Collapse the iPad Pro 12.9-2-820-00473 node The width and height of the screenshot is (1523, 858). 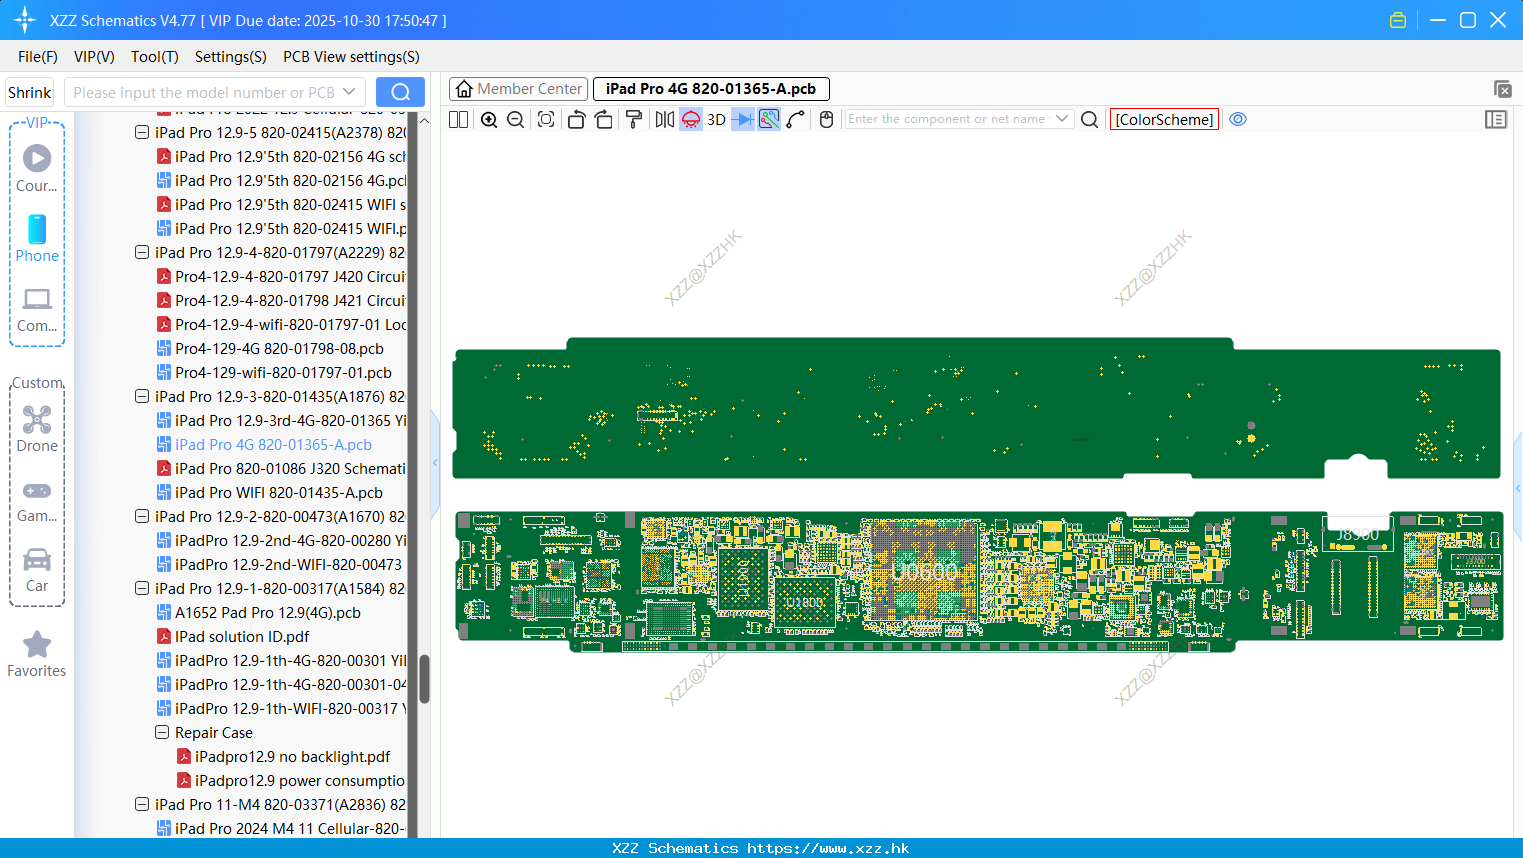(142, 516)
